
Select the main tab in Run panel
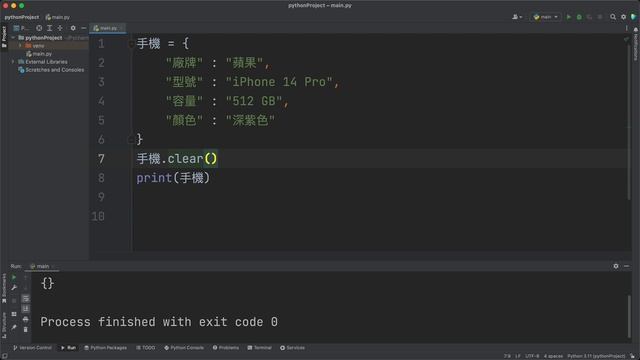coord(42,266)
